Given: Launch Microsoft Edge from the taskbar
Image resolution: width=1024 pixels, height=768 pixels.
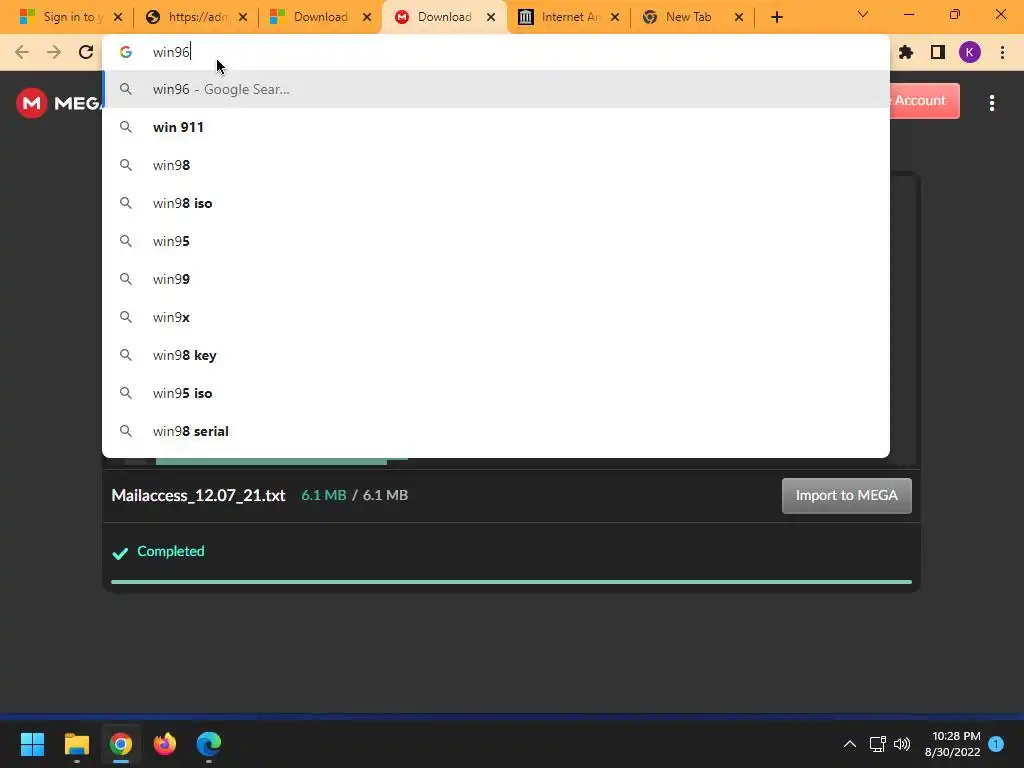Looking at the screenshot, I should click(209, 744).
